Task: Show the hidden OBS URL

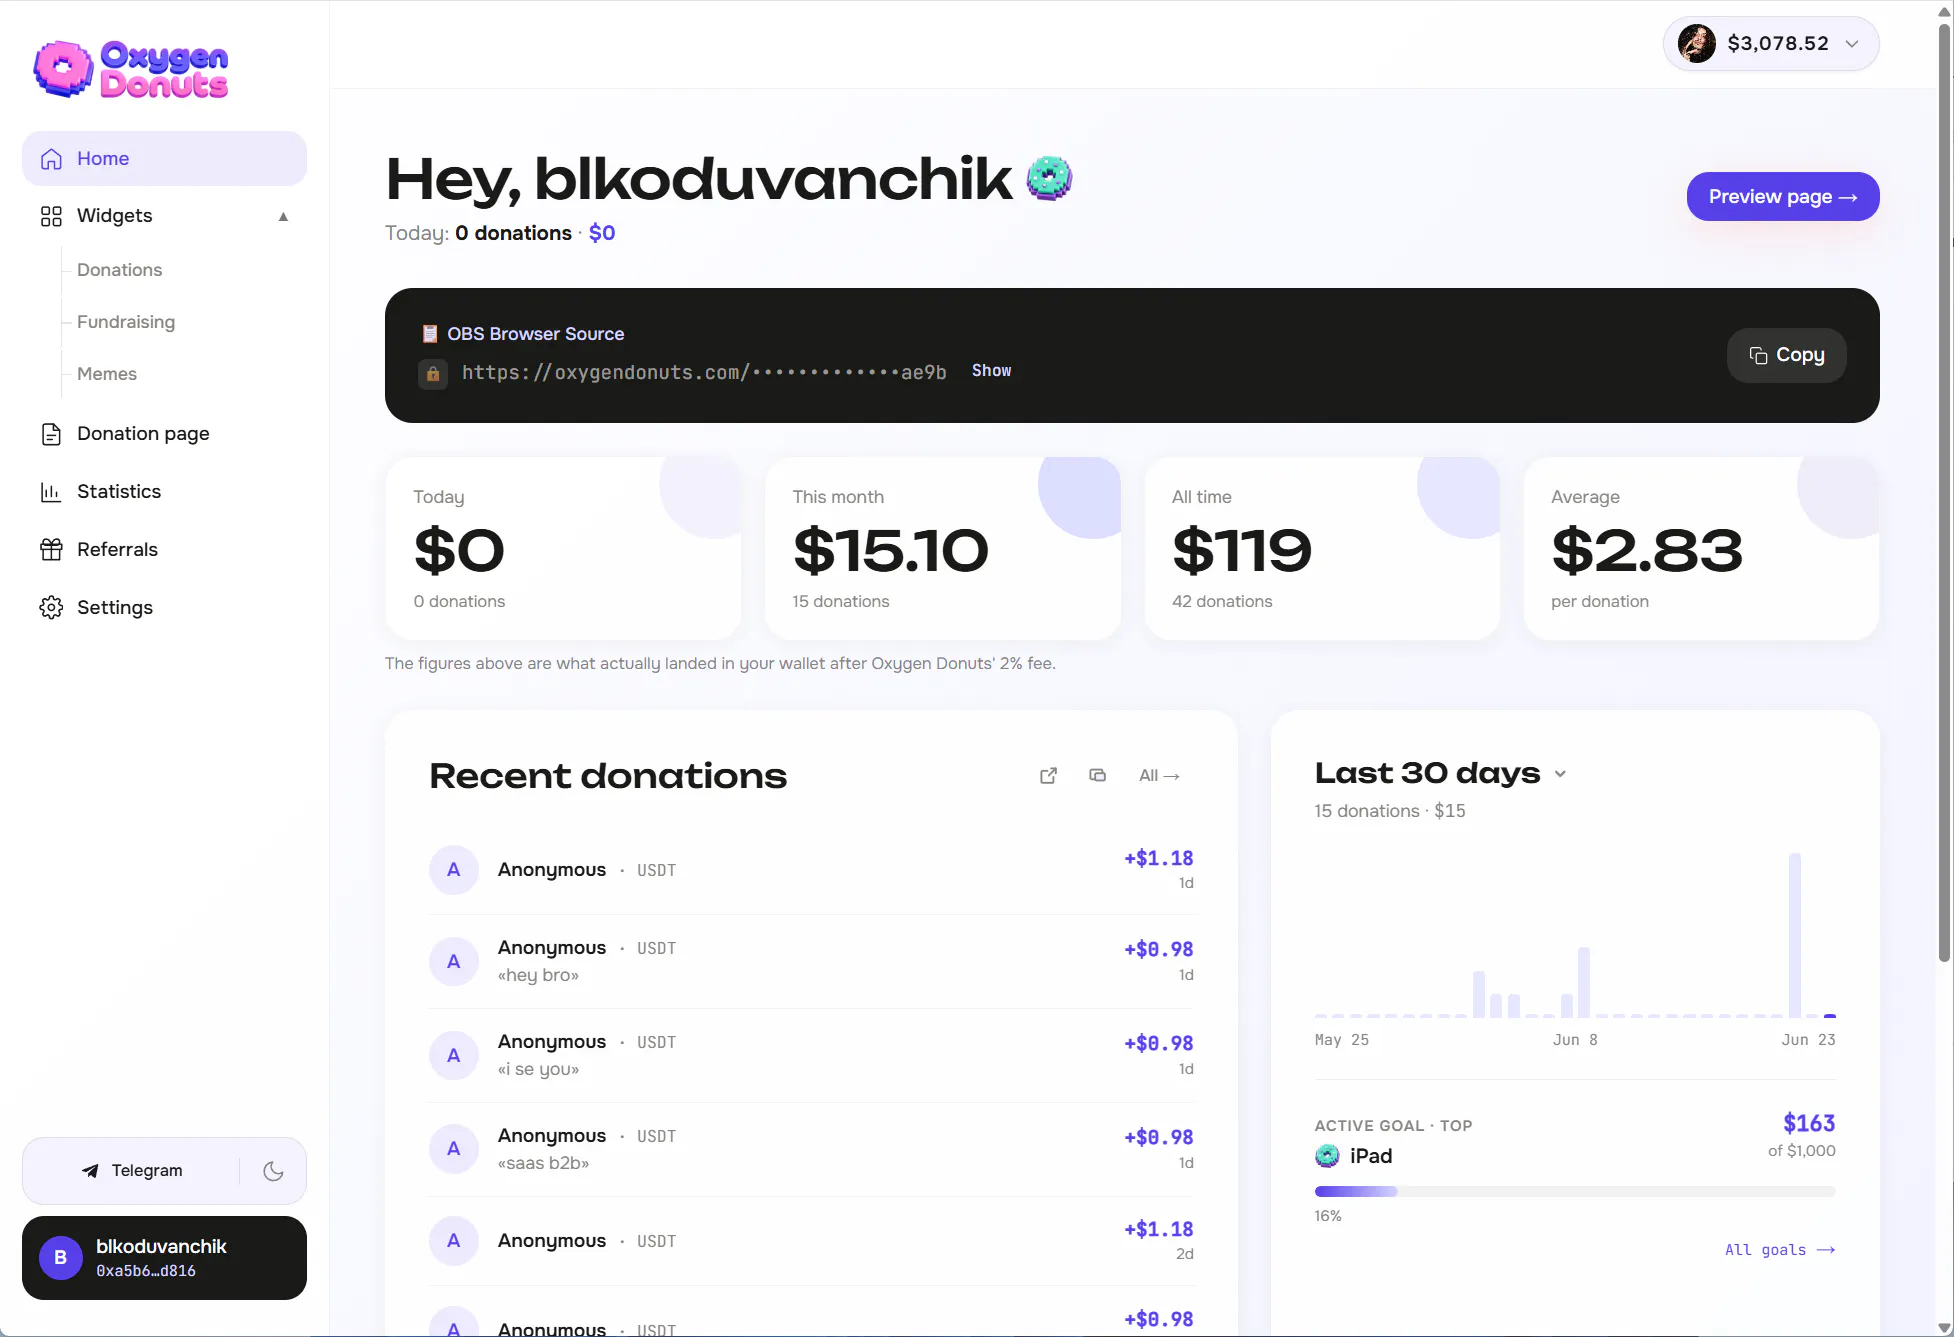Action: pos(991,371)
